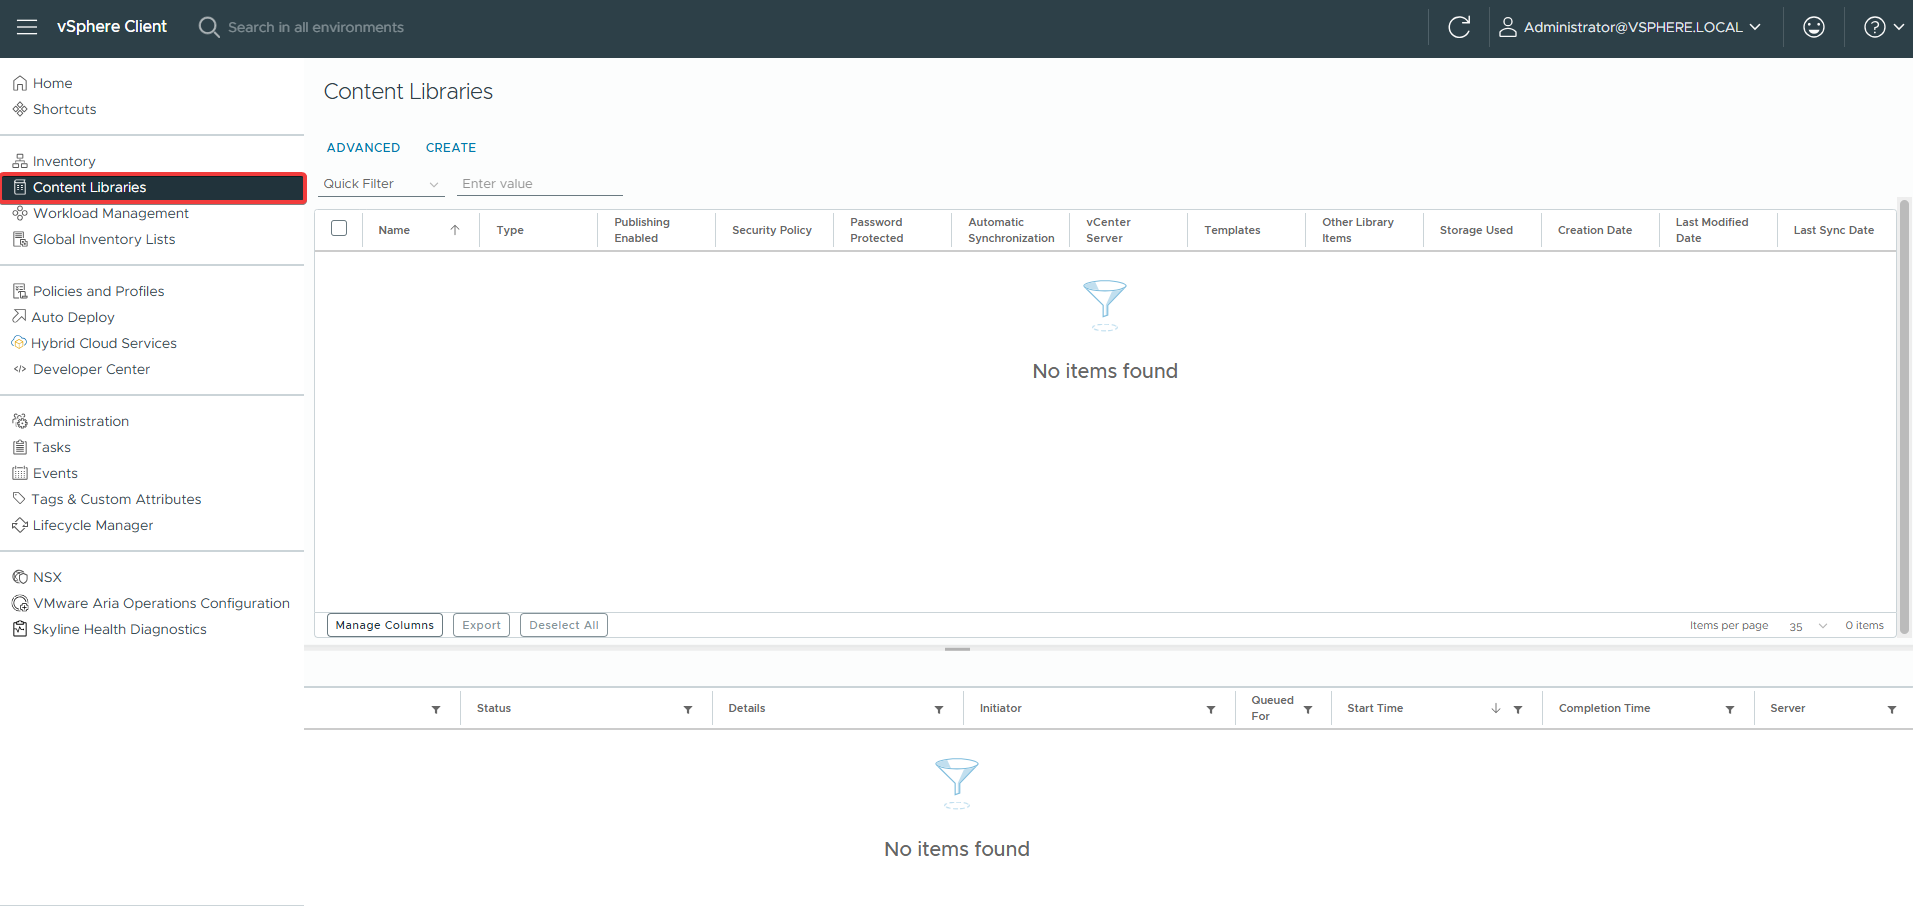Viewport: 1913px width, 910px height.
Task: Click the Developer Center icon
Action: (x=20, y=369)
